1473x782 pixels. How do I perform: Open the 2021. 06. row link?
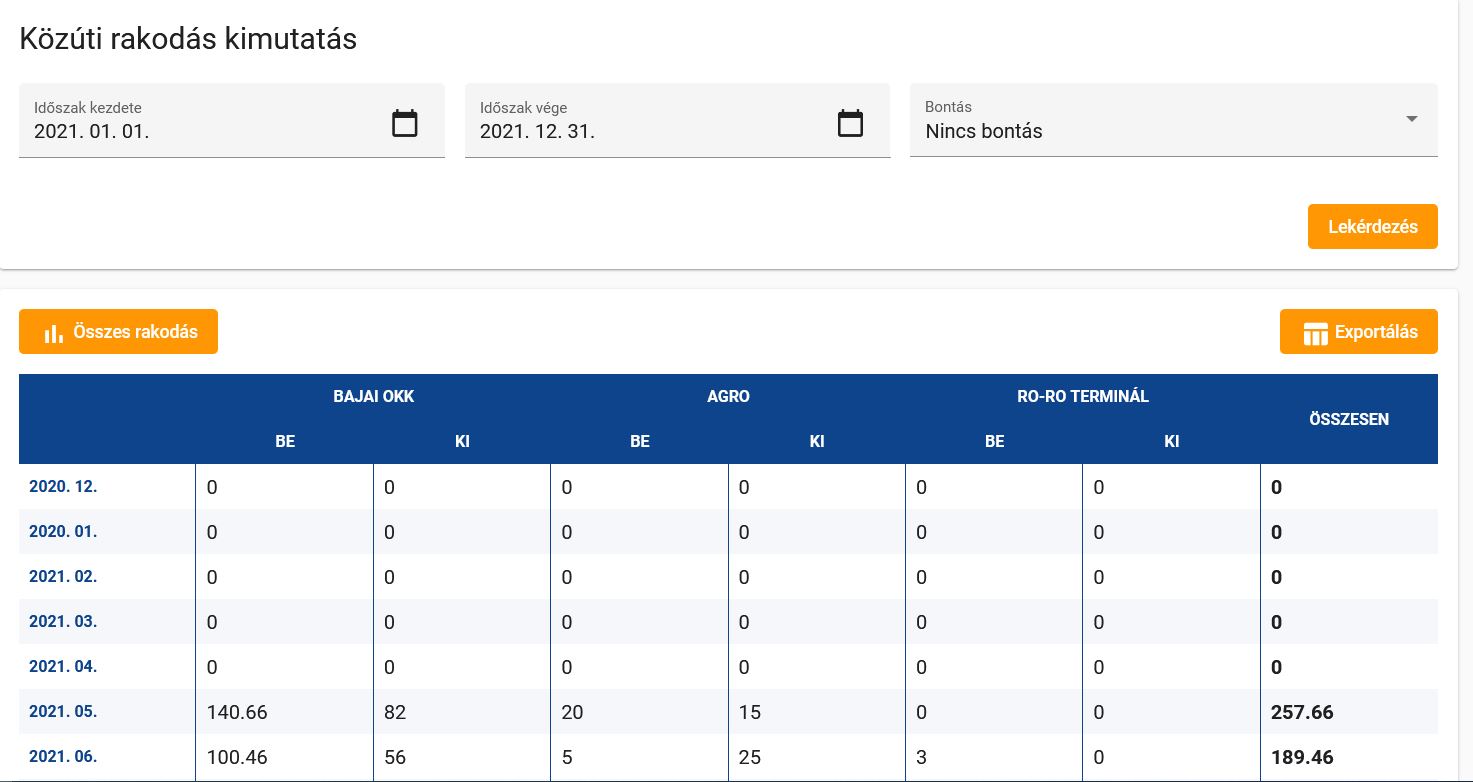[x=63, y=757]
